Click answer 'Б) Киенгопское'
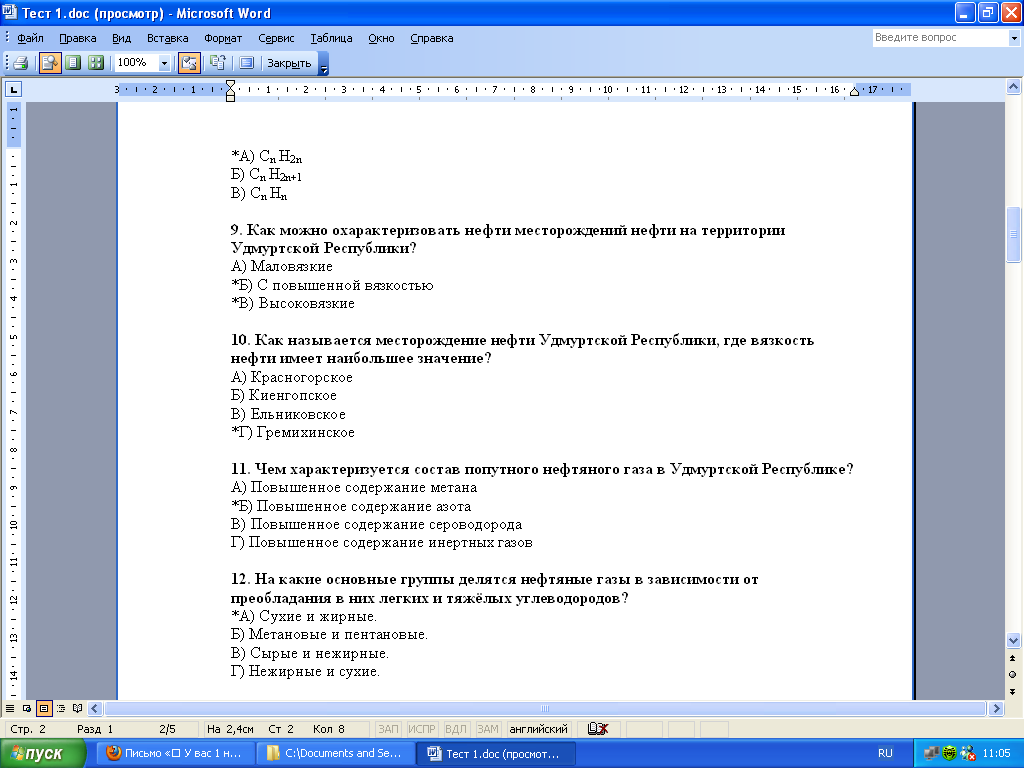Screen dimensions: 1024x768 tap(283, 395)
